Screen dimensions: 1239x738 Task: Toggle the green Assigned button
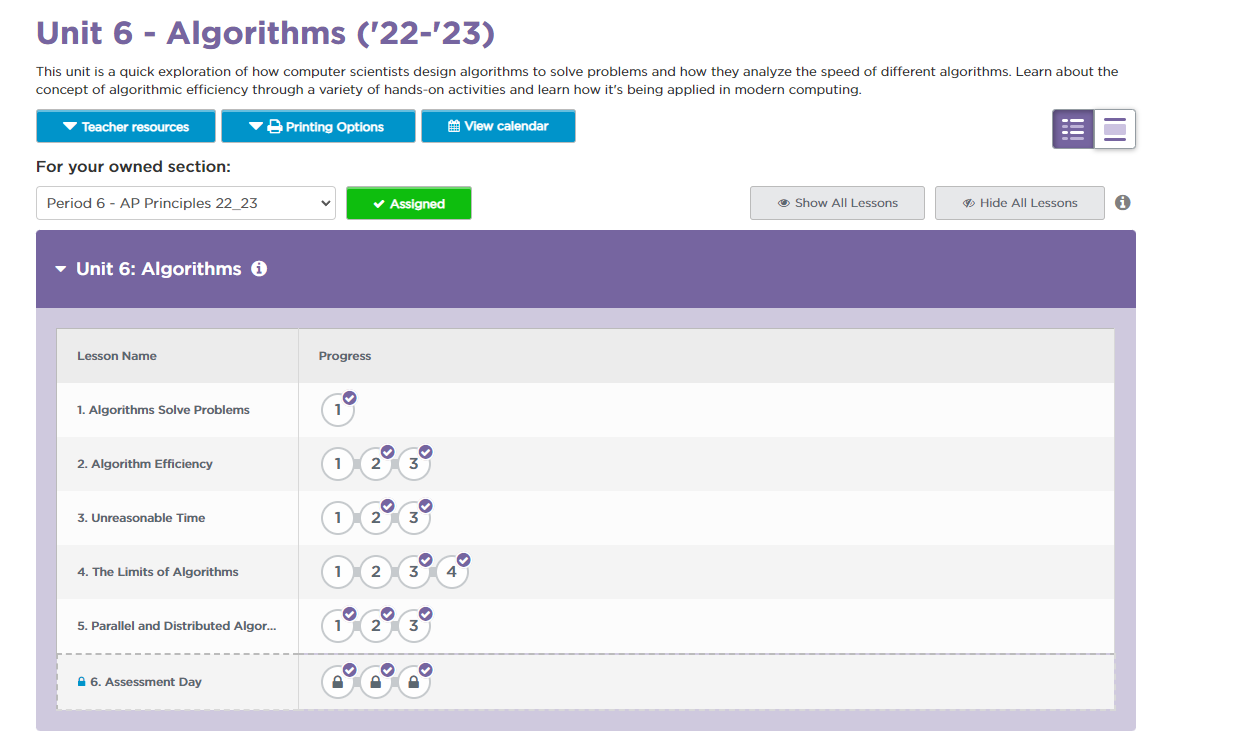tap(408, 203)
